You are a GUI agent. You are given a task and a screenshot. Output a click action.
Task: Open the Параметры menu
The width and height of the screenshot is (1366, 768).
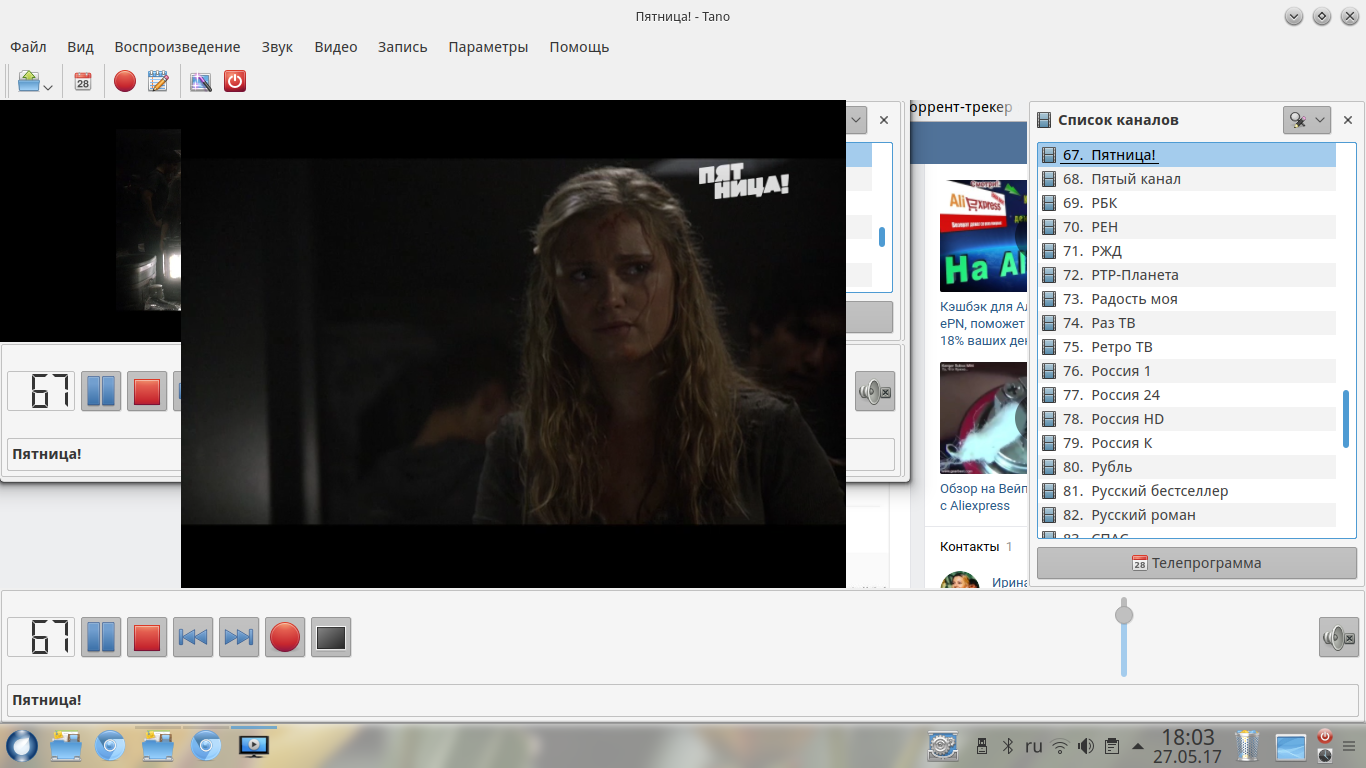click(488, 47)
